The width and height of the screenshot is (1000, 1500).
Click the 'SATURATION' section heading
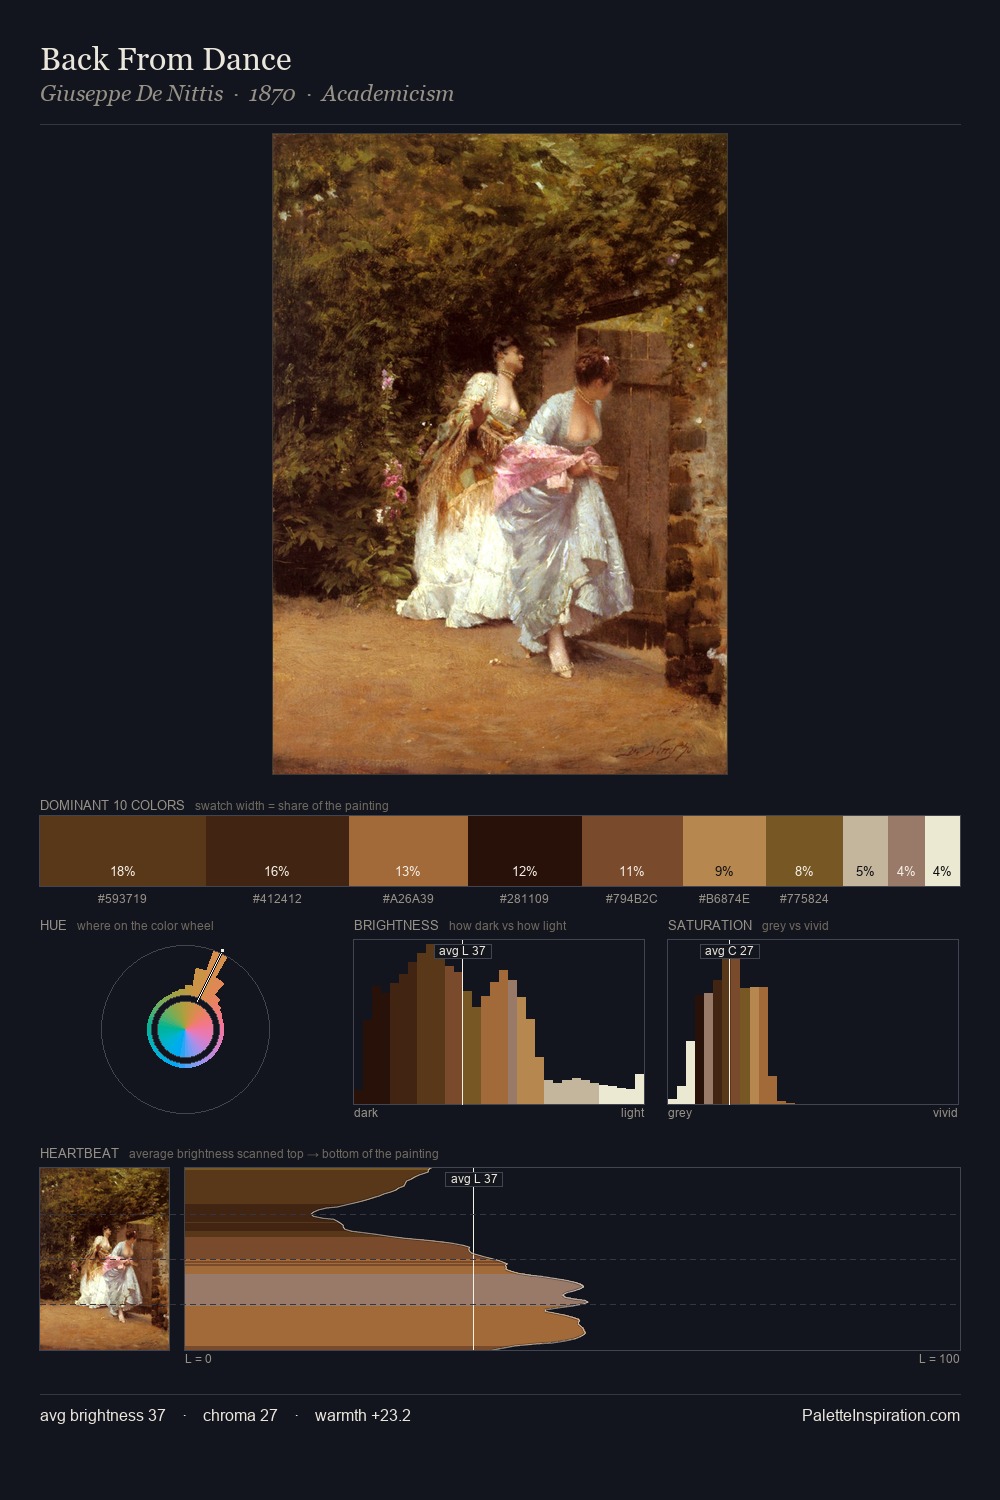pos(710,925)
